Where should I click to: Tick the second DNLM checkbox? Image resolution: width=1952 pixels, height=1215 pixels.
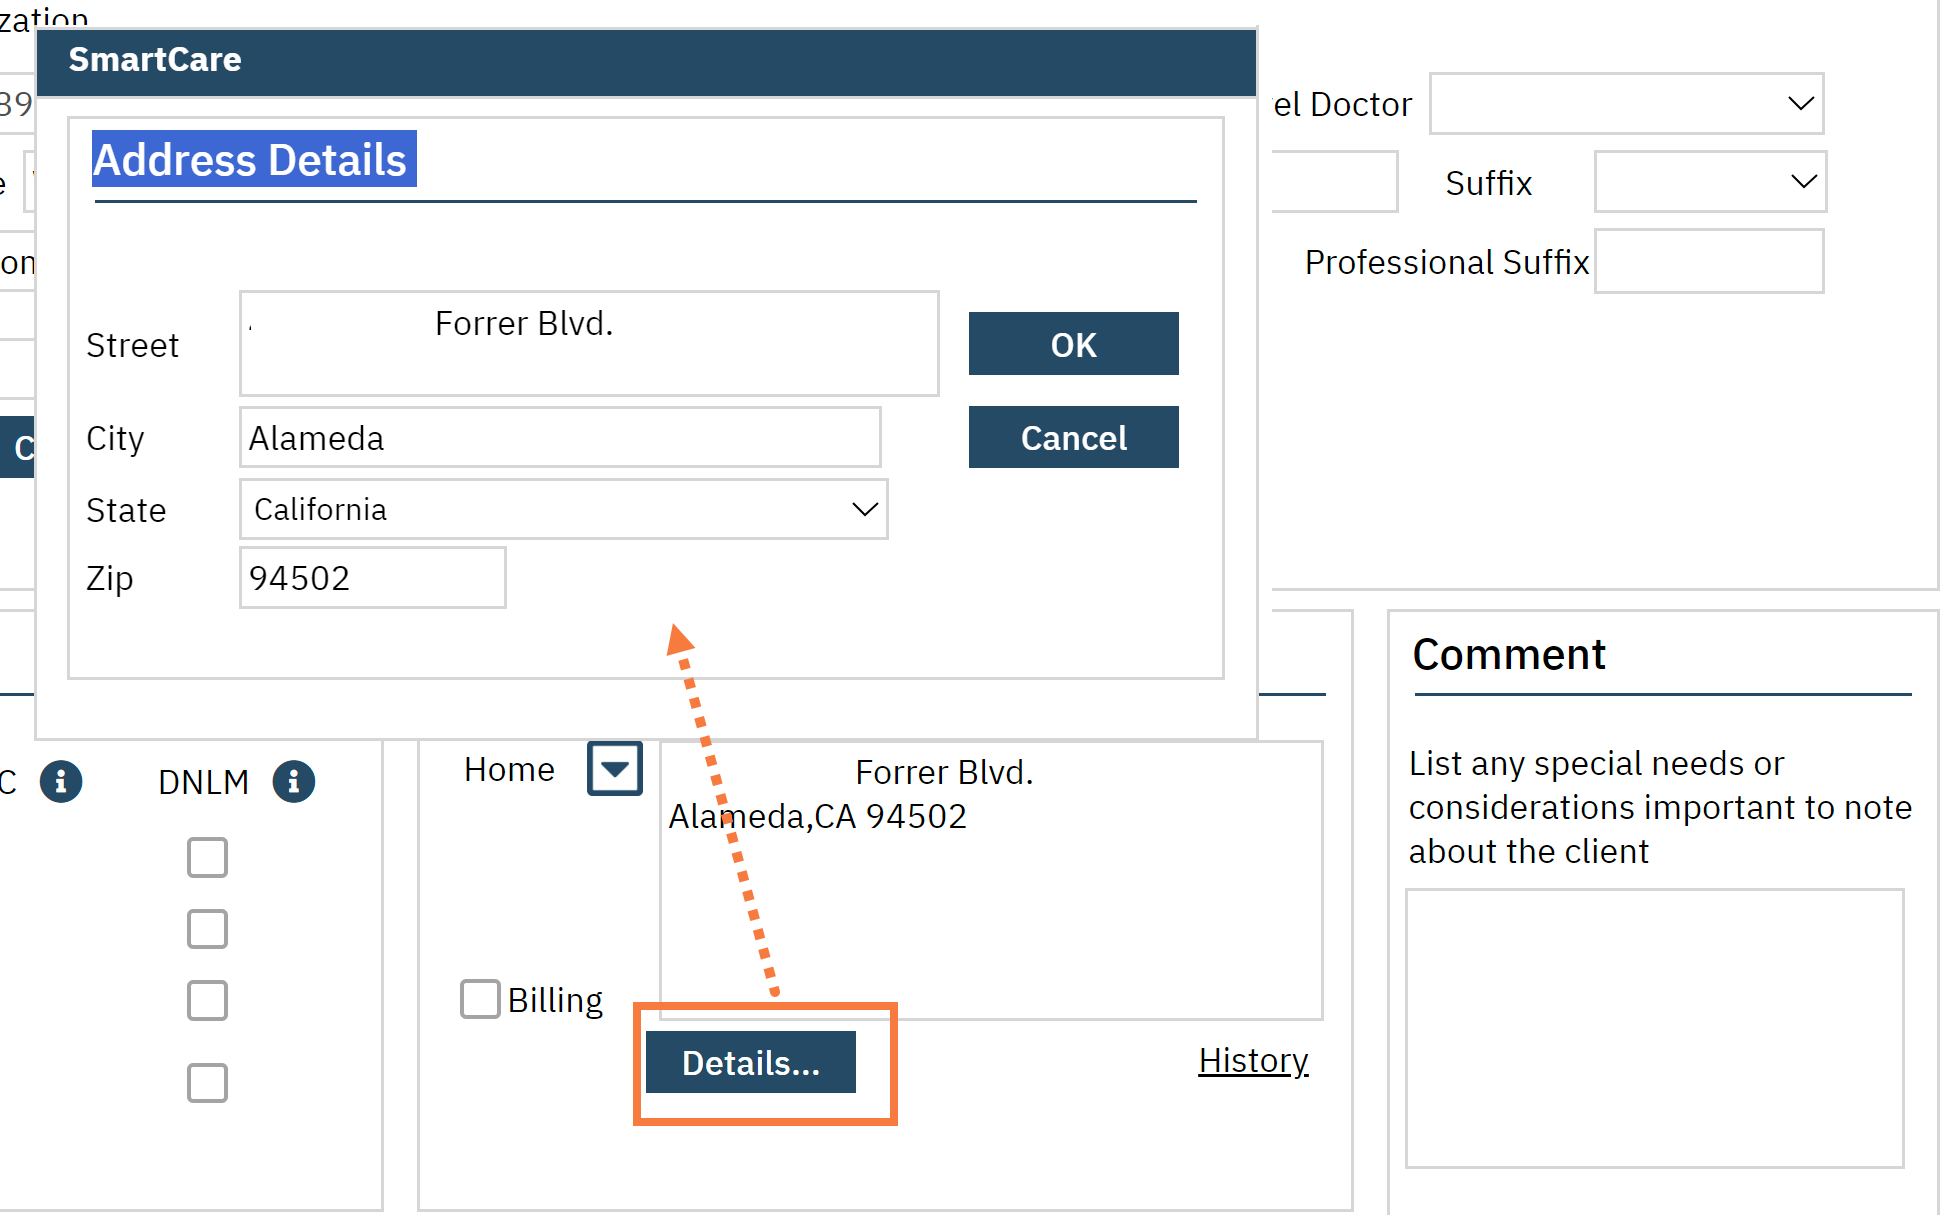coord(207,929)
